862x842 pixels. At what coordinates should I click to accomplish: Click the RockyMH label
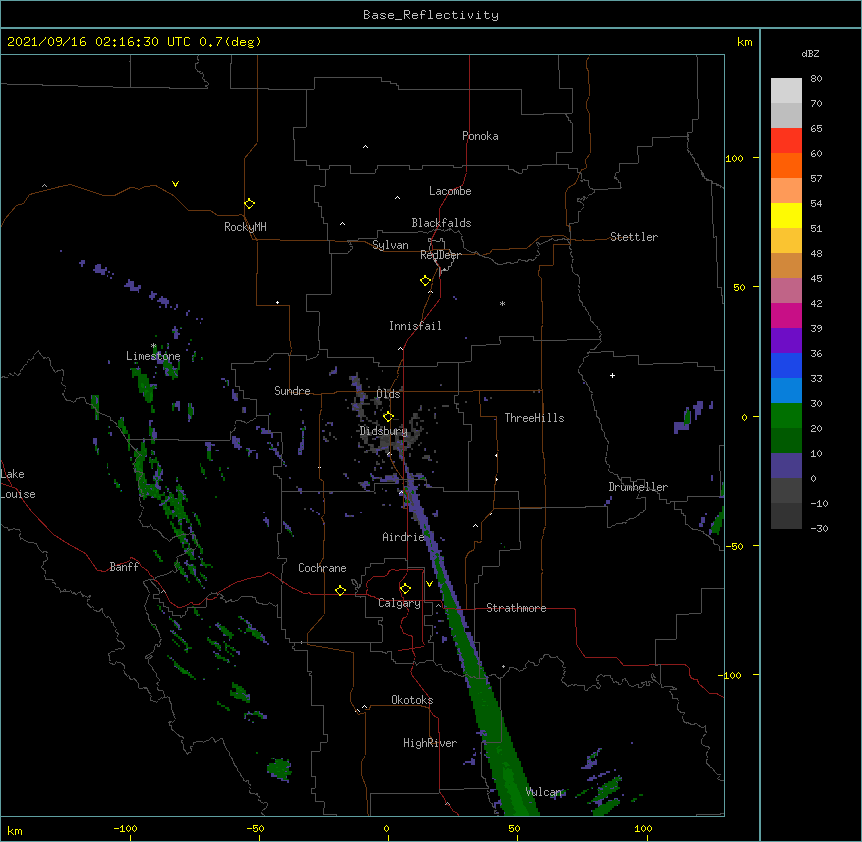pyautogui.click(x=245, y=227)
